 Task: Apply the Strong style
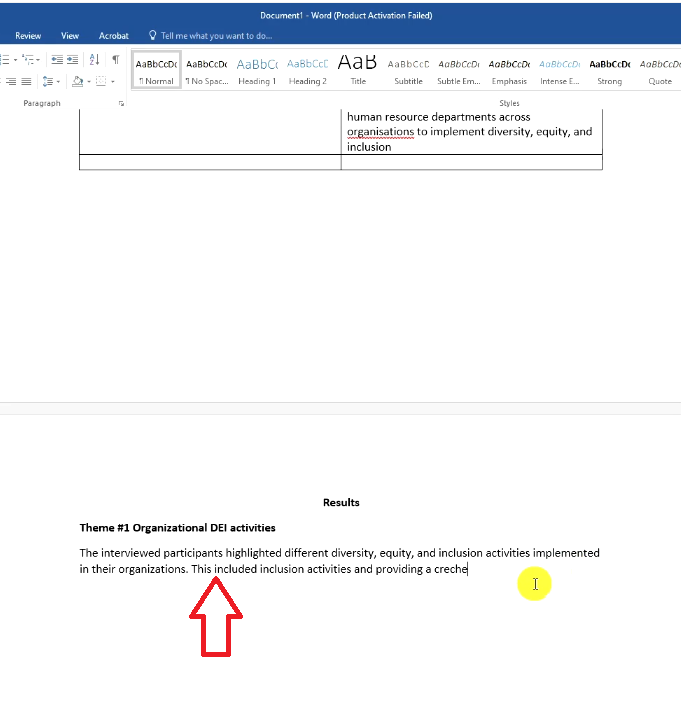(x=610, y=70)
